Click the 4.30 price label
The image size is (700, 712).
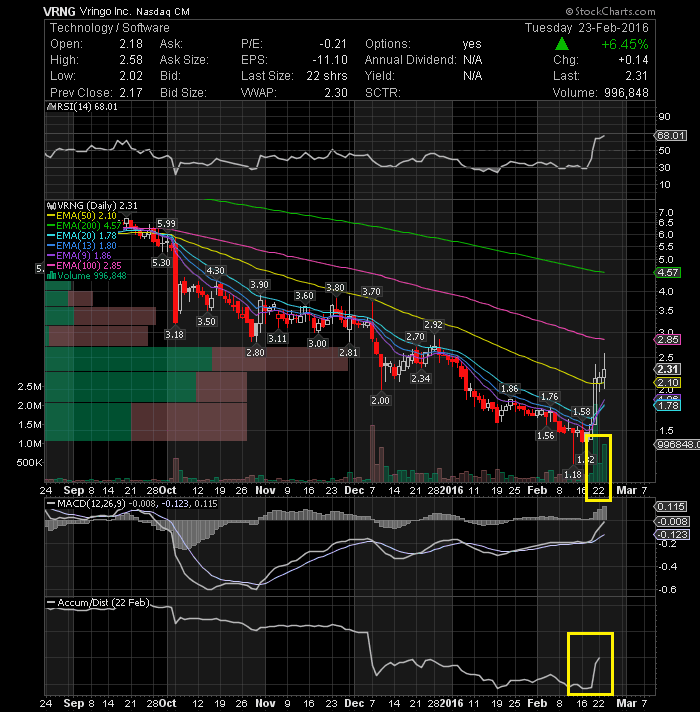pos(215,271)
